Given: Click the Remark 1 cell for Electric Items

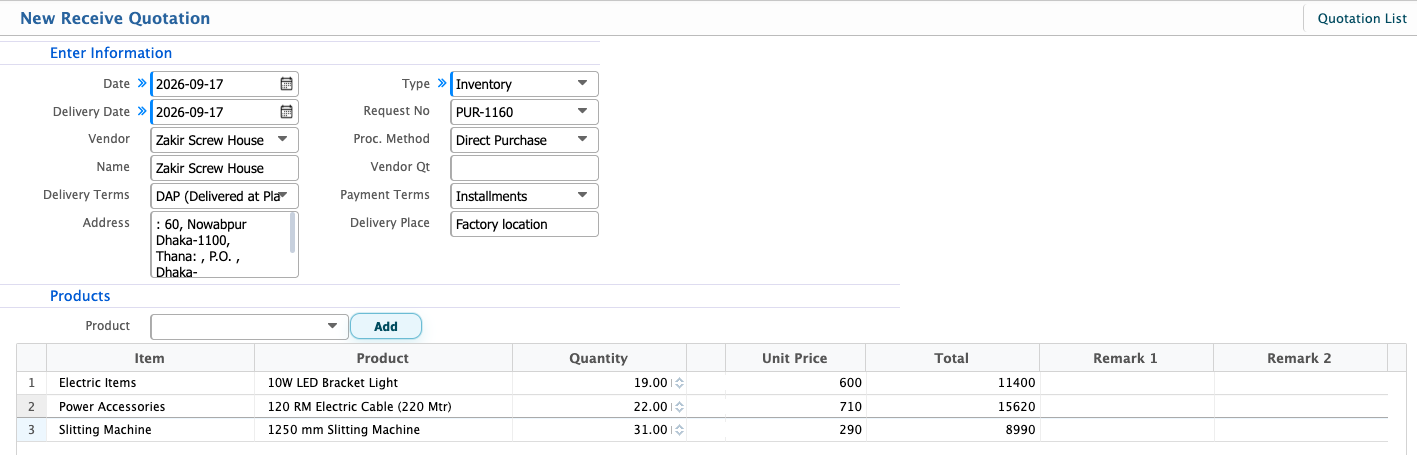Looking at the screenshot, I should pyautogui.click(x=1126, y=383).
